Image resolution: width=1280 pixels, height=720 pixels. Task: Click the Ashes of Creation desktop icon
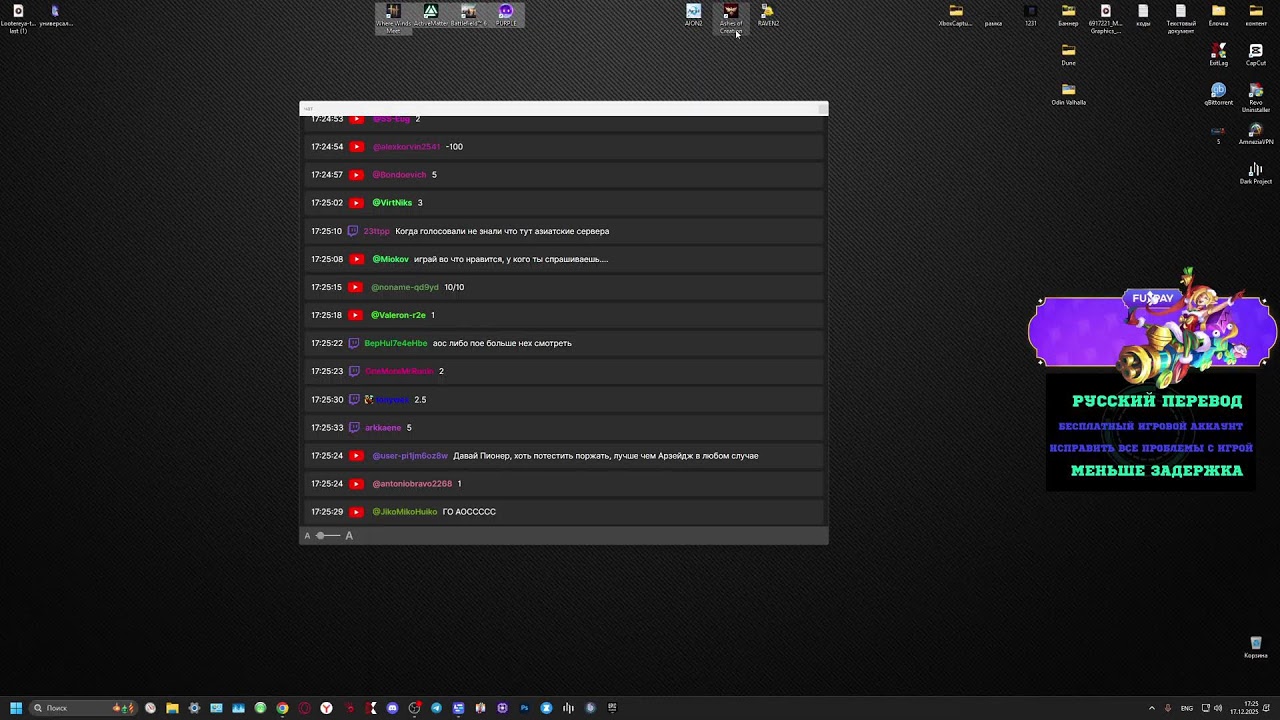(x=731, y=18)
